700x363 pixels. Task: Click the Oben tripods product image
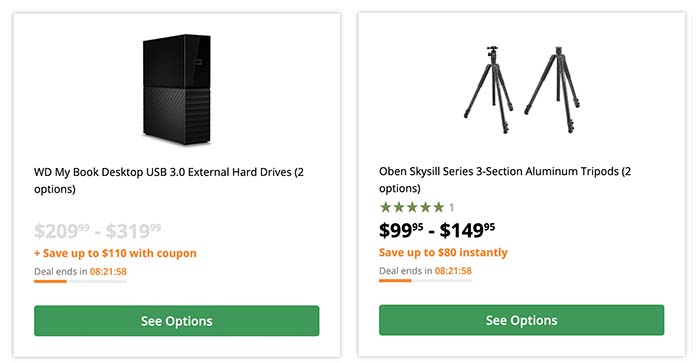point(521,89)
